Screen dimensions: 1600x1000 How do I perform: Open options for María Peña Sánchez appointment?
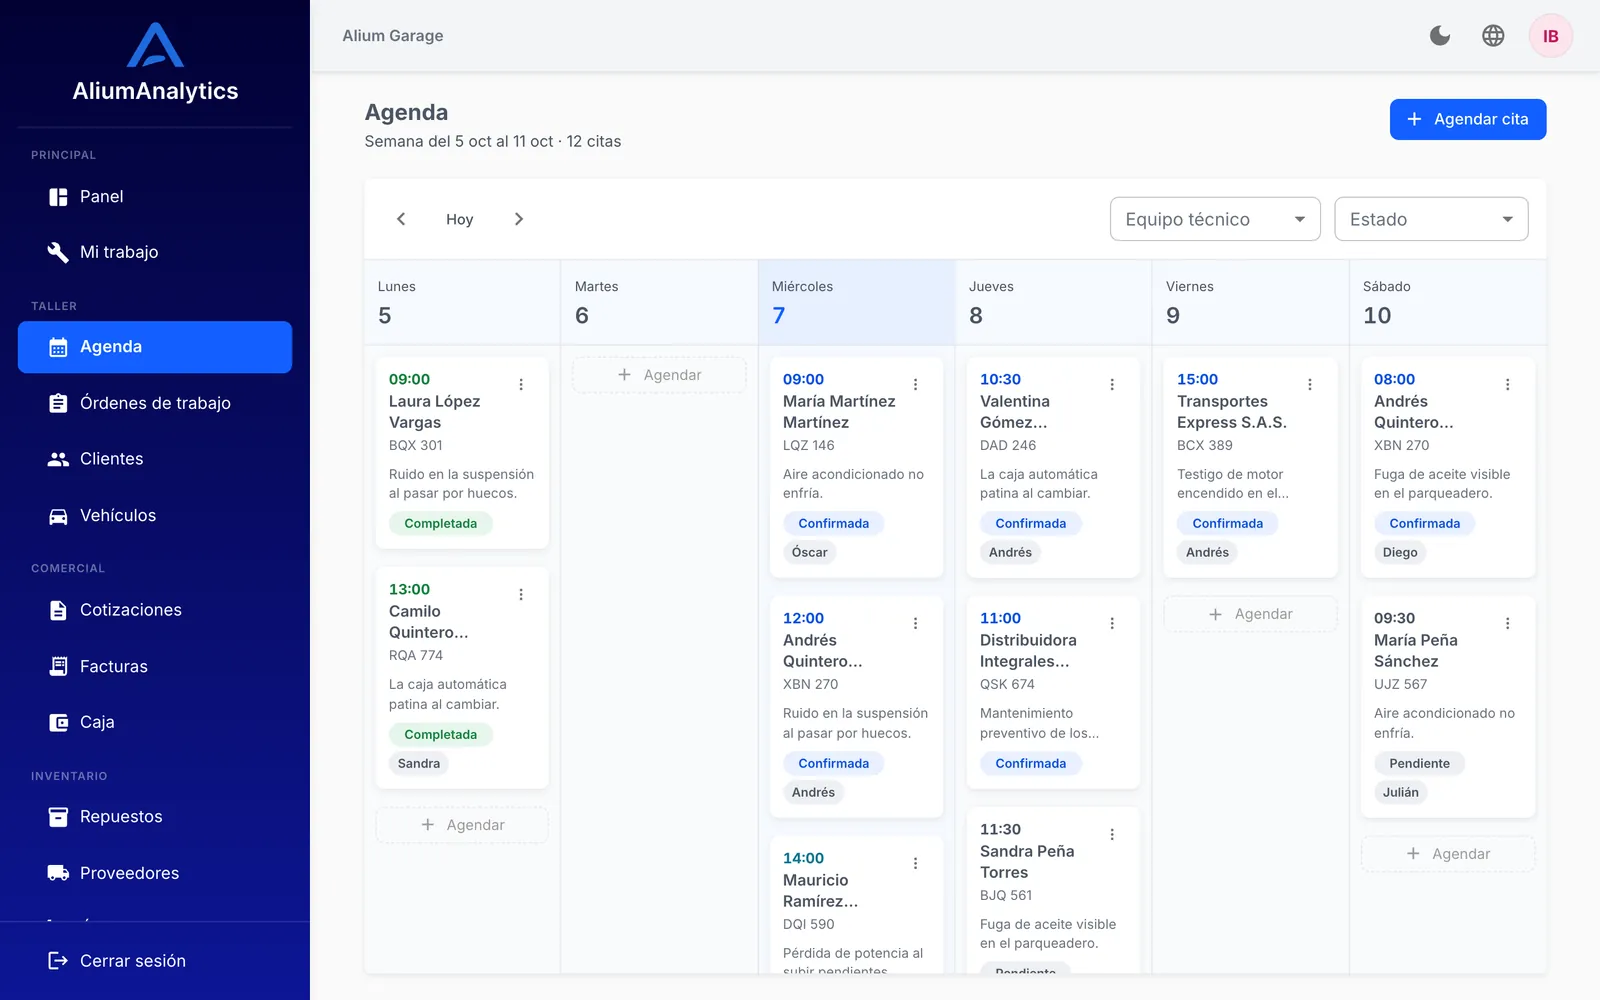[x=1508, y=623]
